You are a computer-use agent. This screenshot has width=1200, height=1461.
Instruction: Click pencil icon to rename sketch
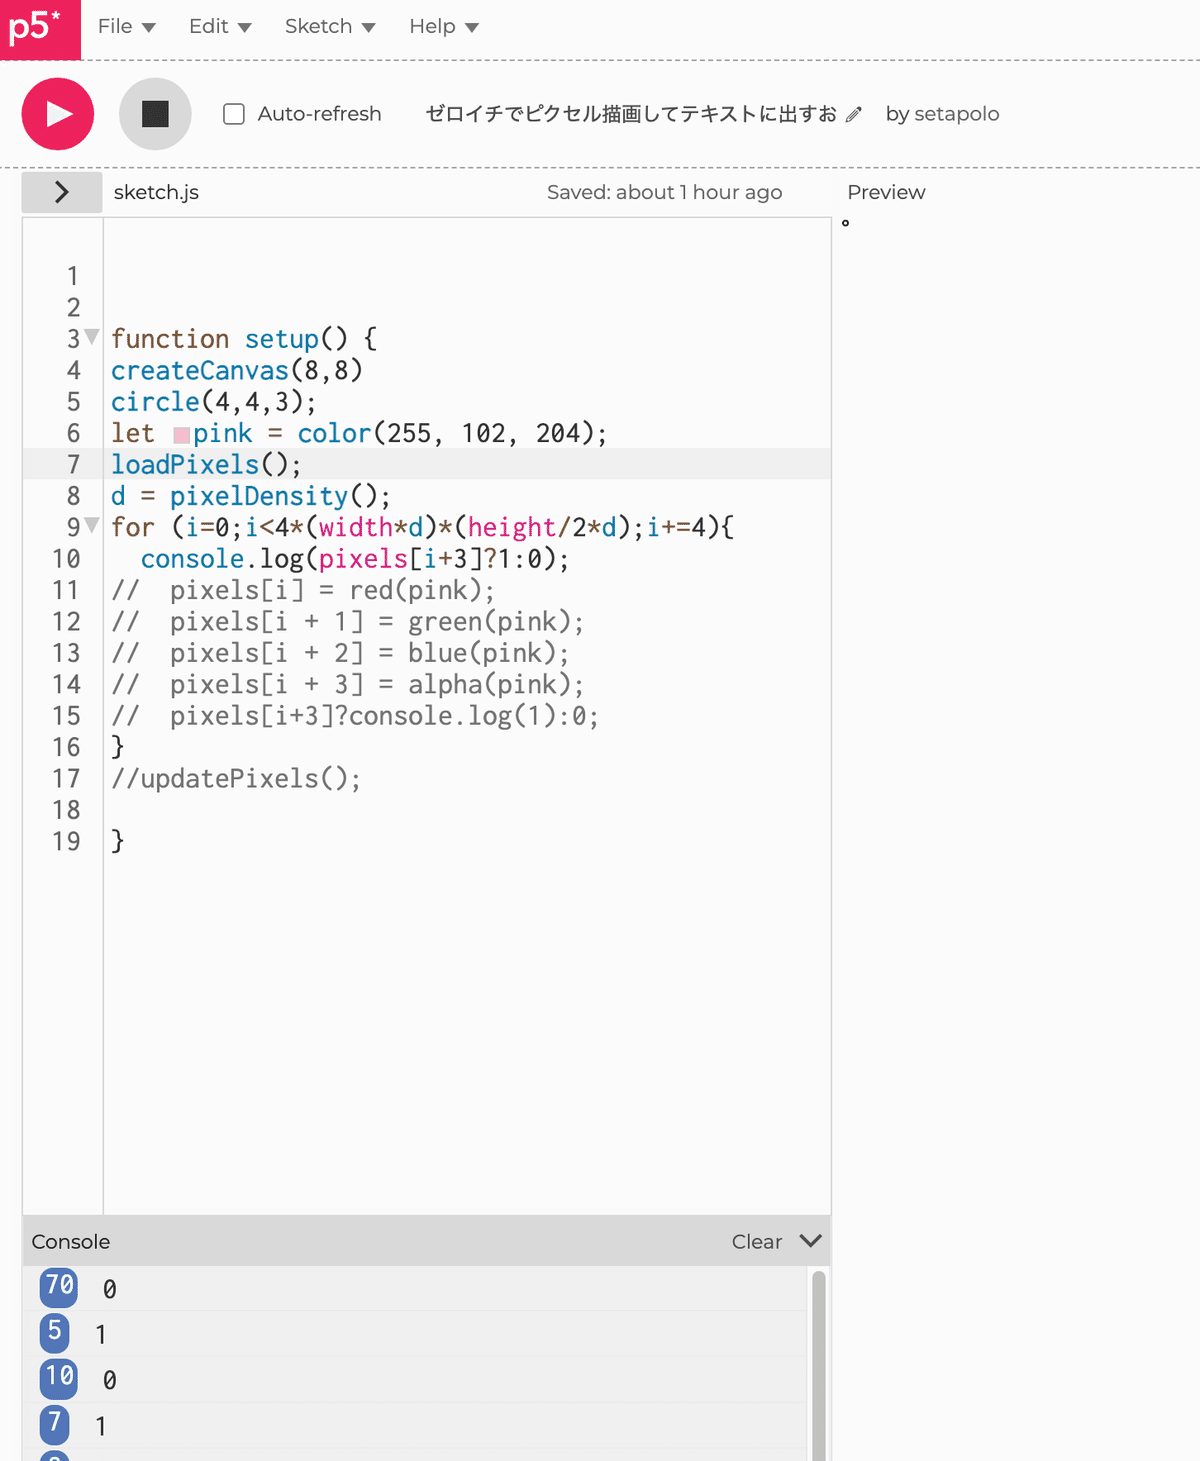tap(853, 114)
